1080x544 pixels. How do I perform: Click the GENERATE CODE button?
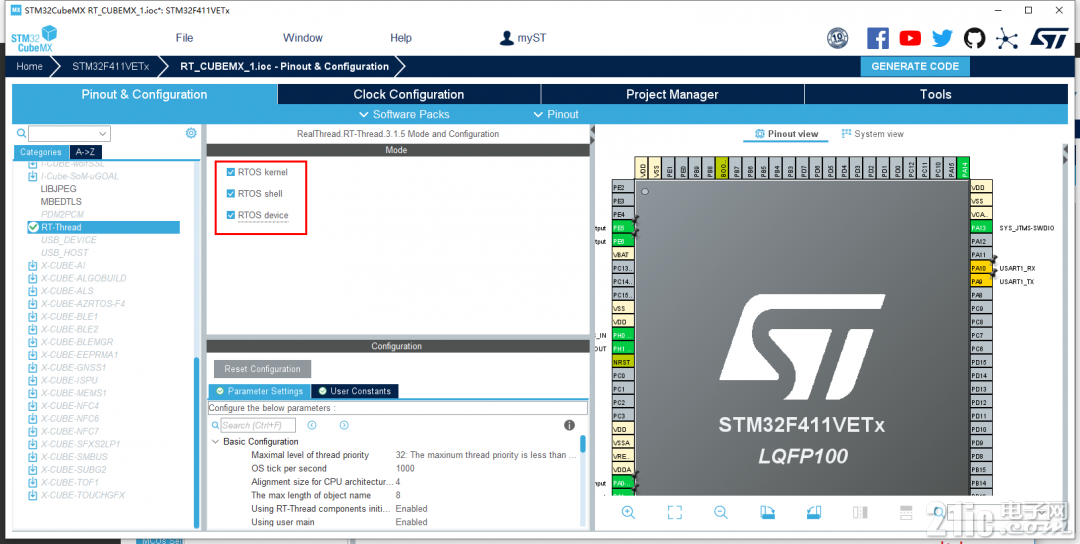915,67
